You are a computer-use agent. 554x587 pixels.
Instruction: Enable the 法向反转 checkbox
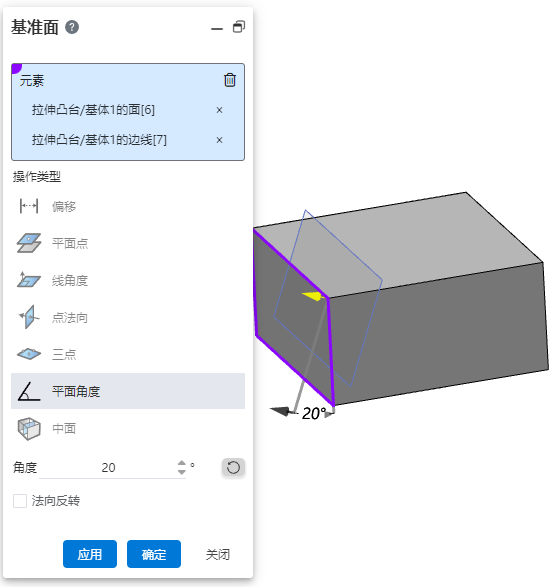(x=20, y=501)
